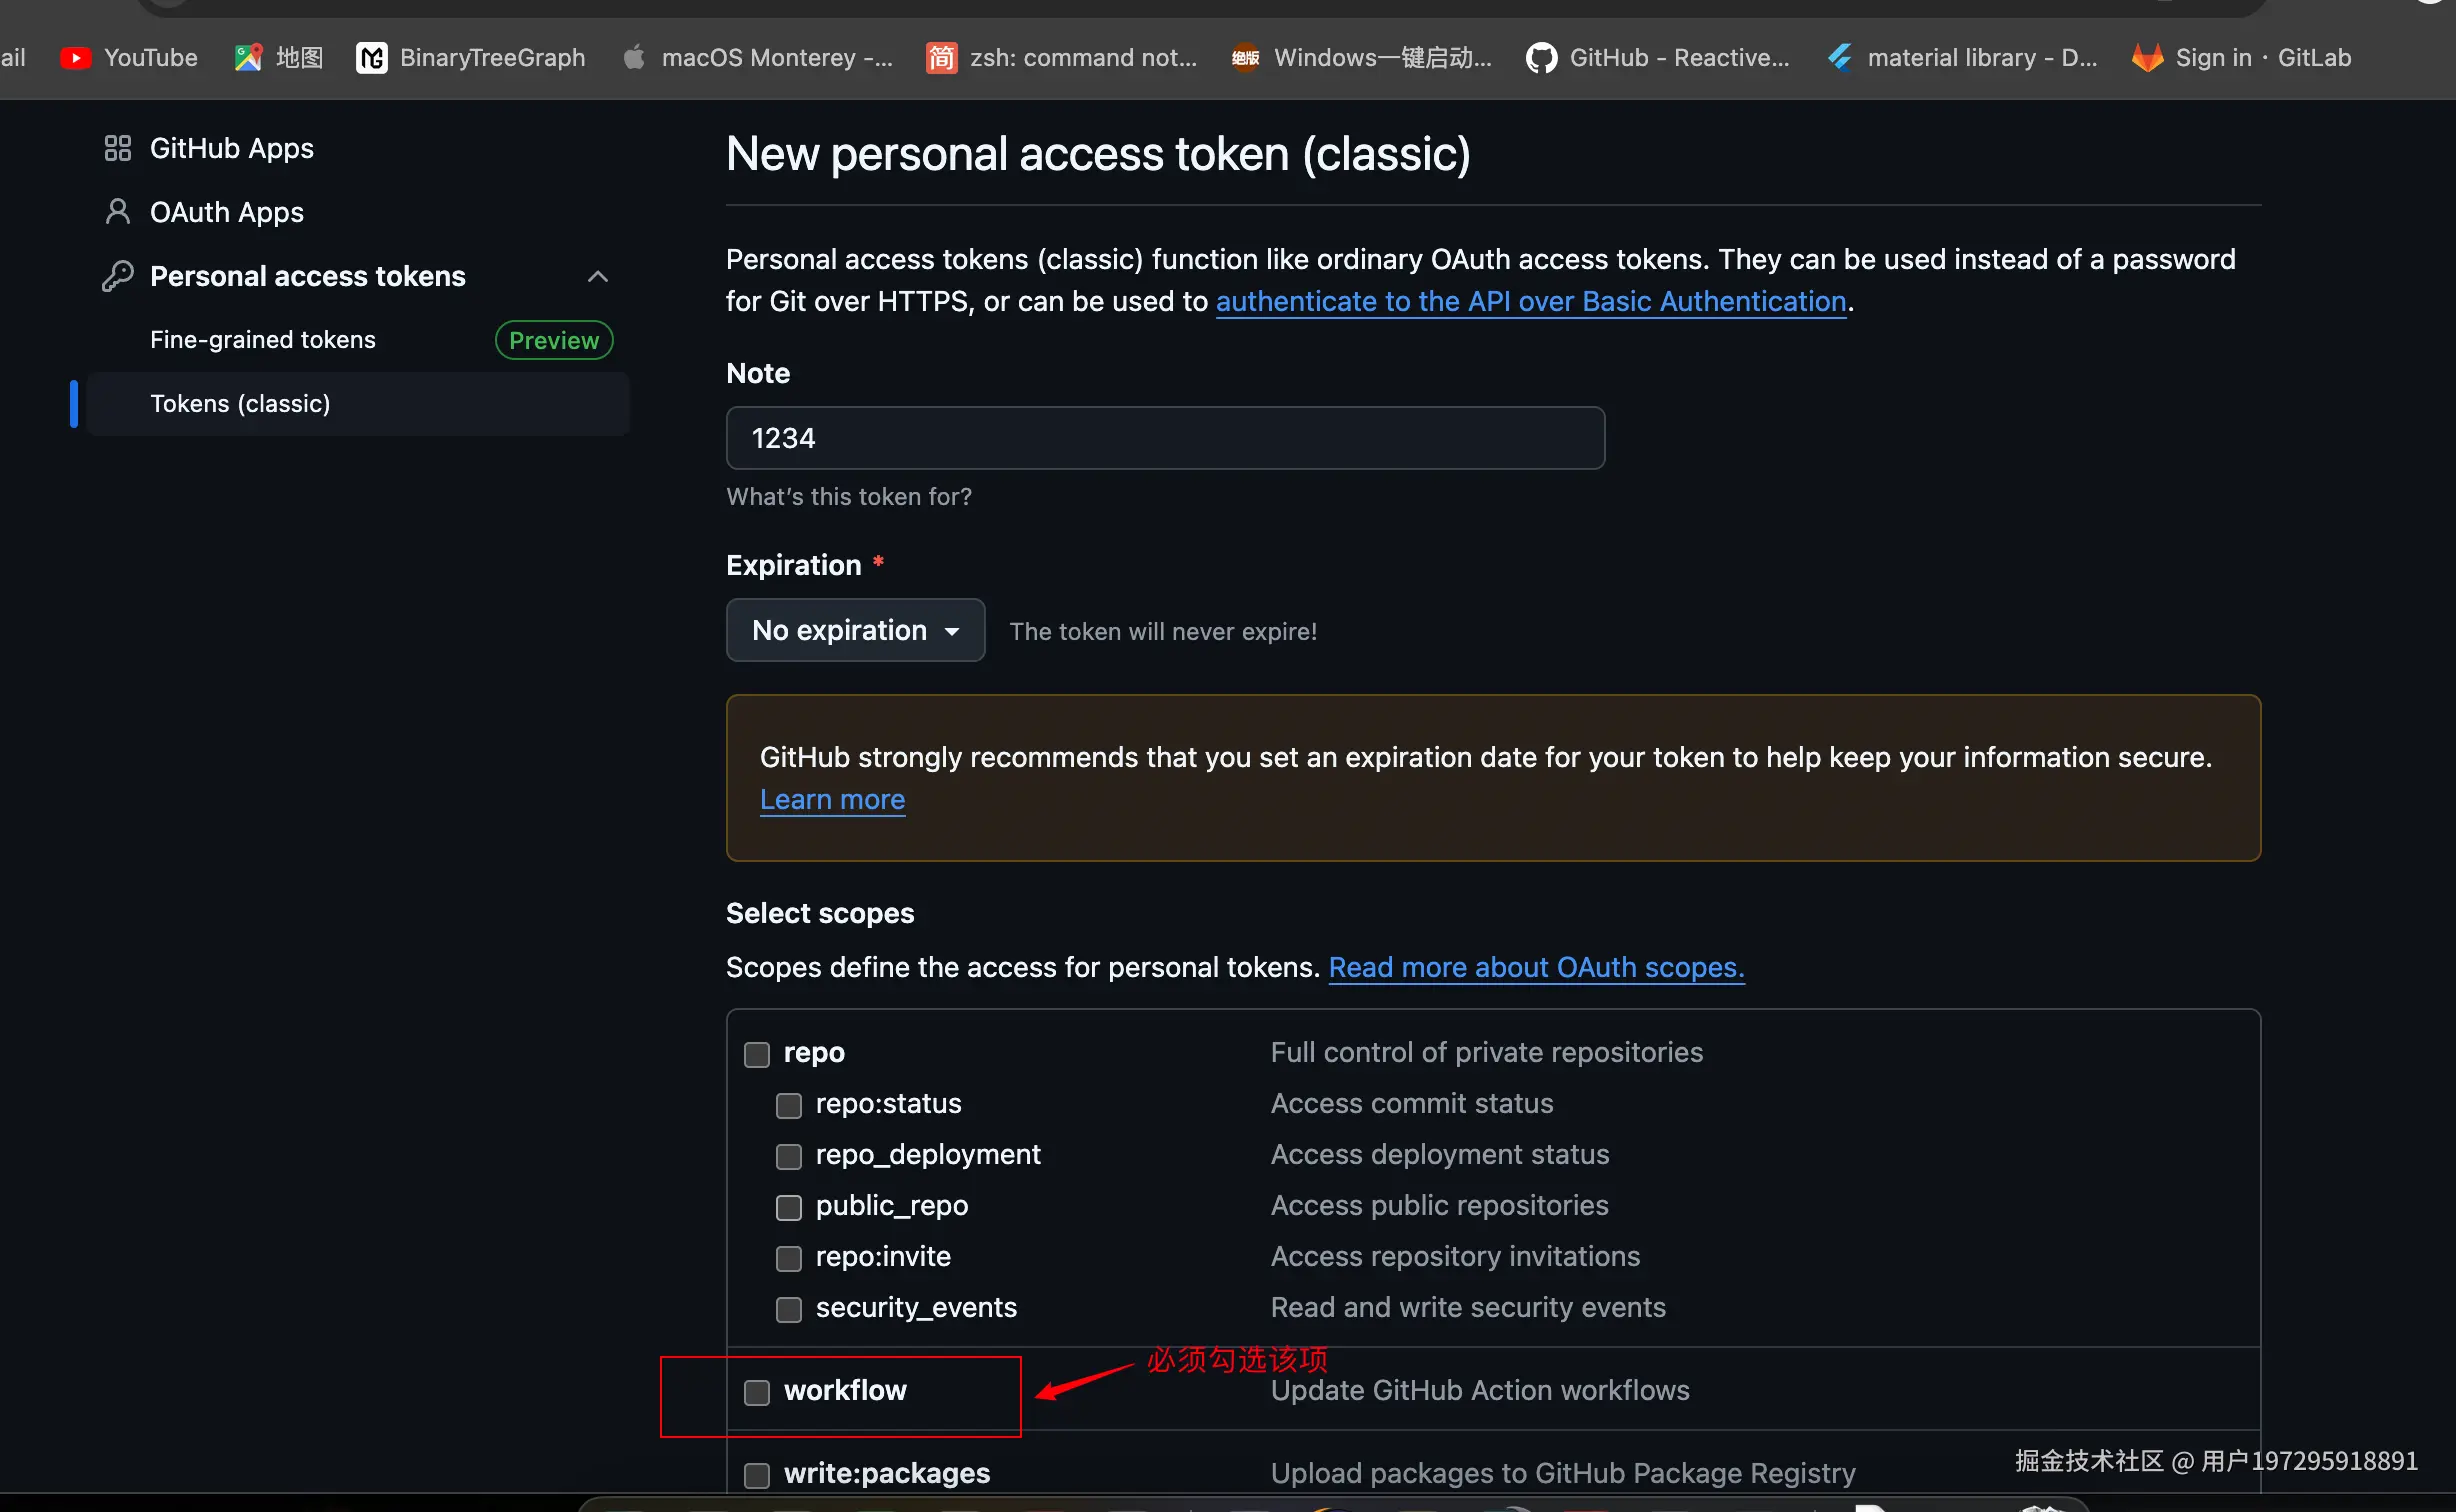Open Read more about OAuth scopes link
Screen dimensions: 2456x1512
pyautogui.click(x=1536, y=967)
